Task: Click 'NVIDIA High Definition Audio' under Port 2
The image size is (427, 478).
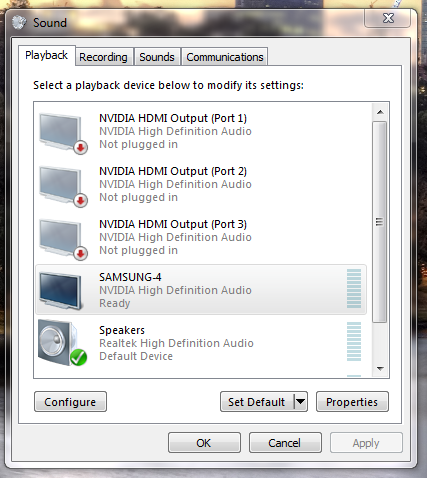Action: [175, 184]
